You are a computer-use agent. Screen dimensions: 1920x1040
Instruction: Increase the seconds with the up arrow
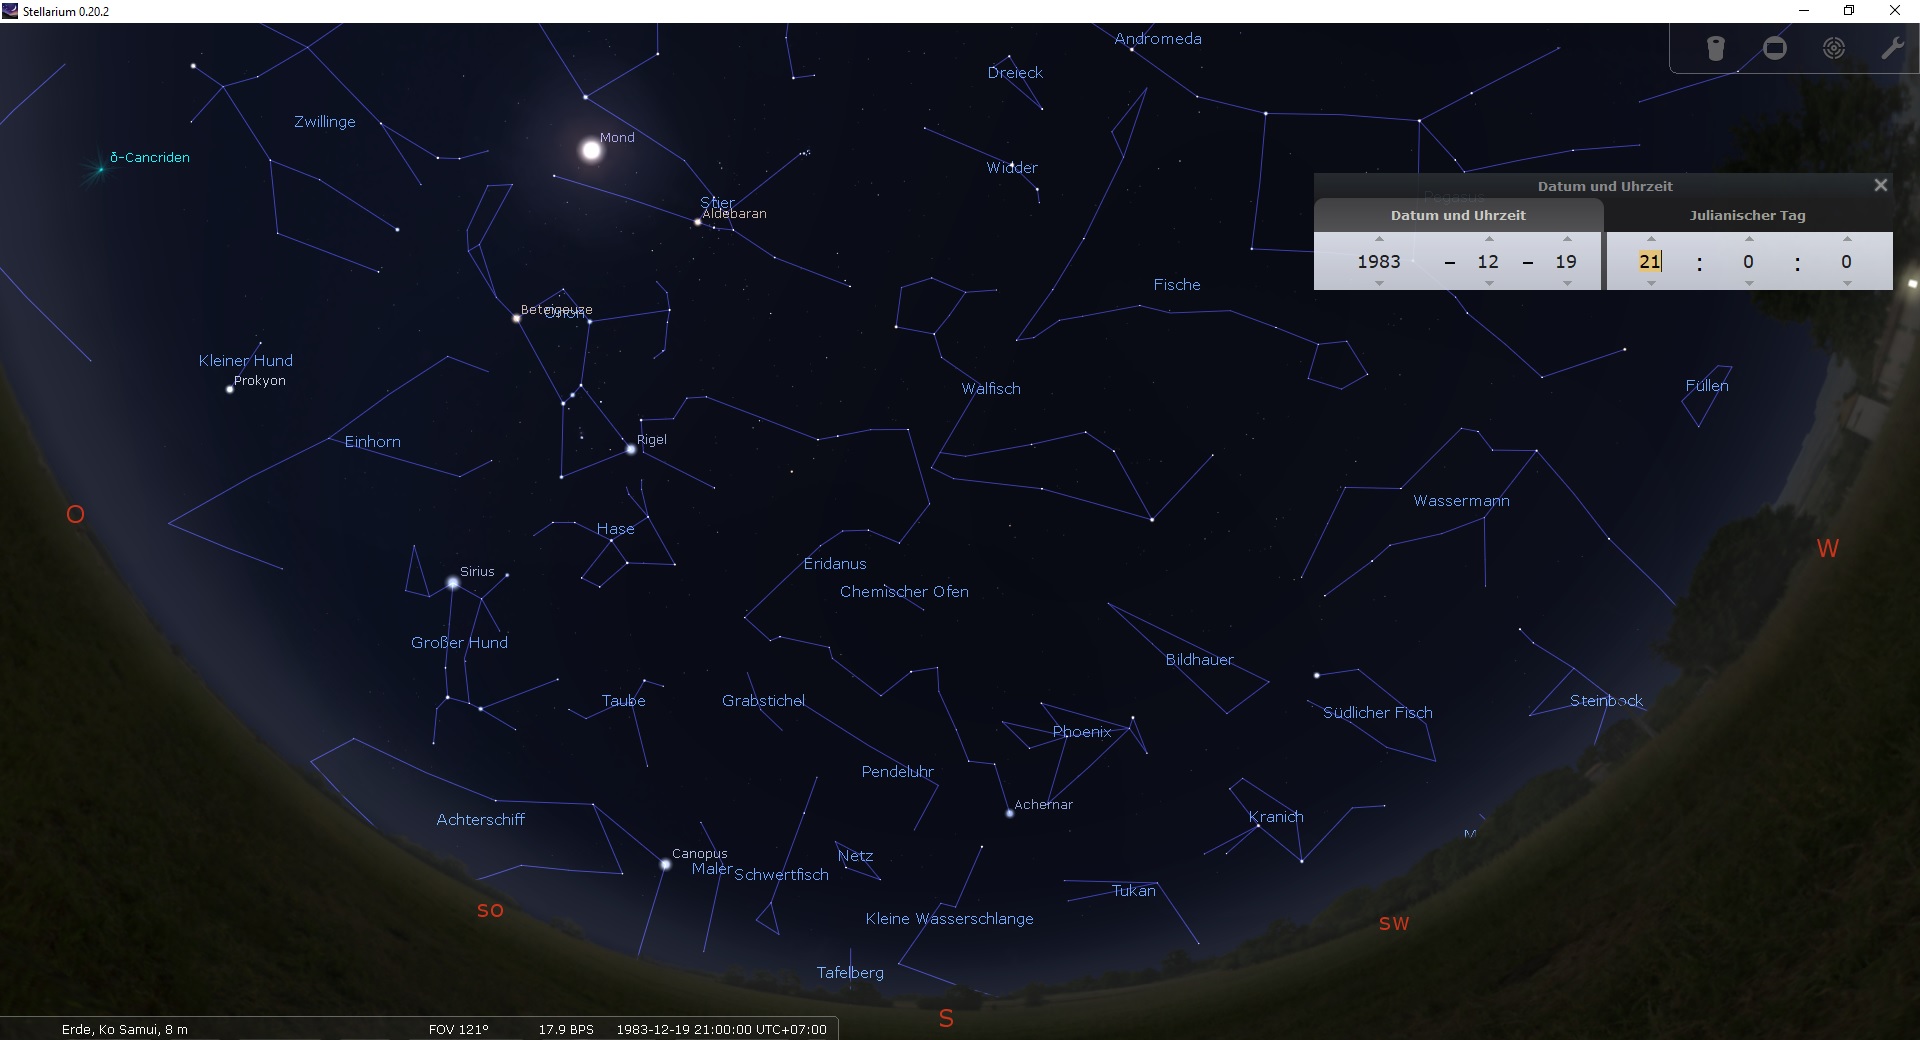[x=1847, y=239]
